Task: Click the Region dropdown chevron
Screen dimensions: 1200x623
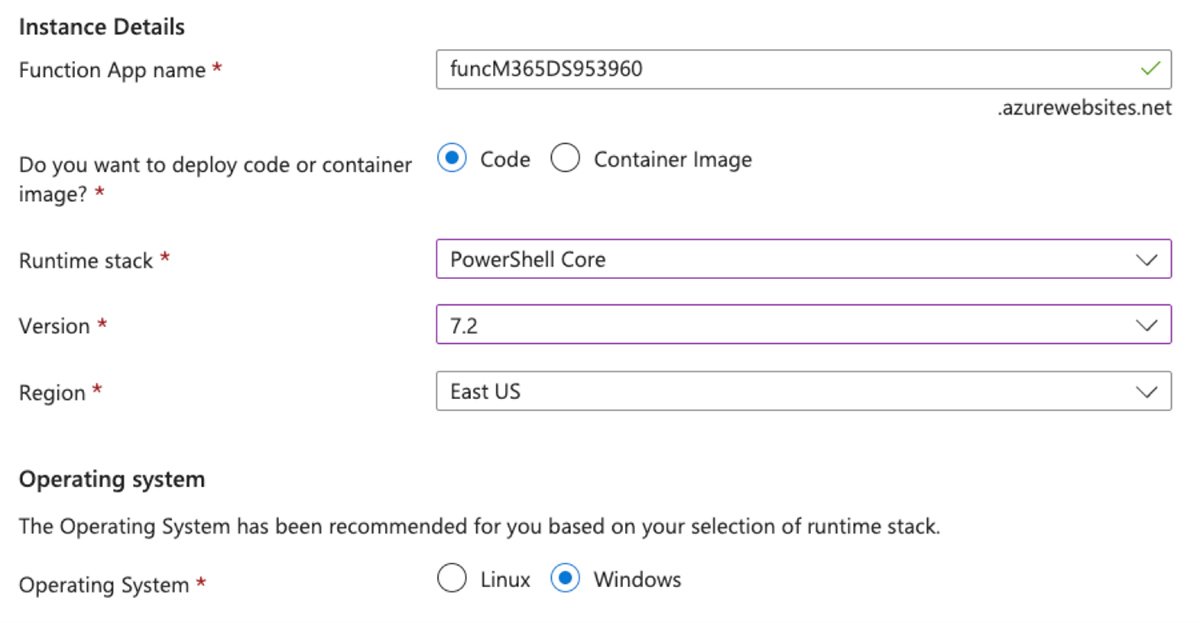Action: coord(1148,391)
